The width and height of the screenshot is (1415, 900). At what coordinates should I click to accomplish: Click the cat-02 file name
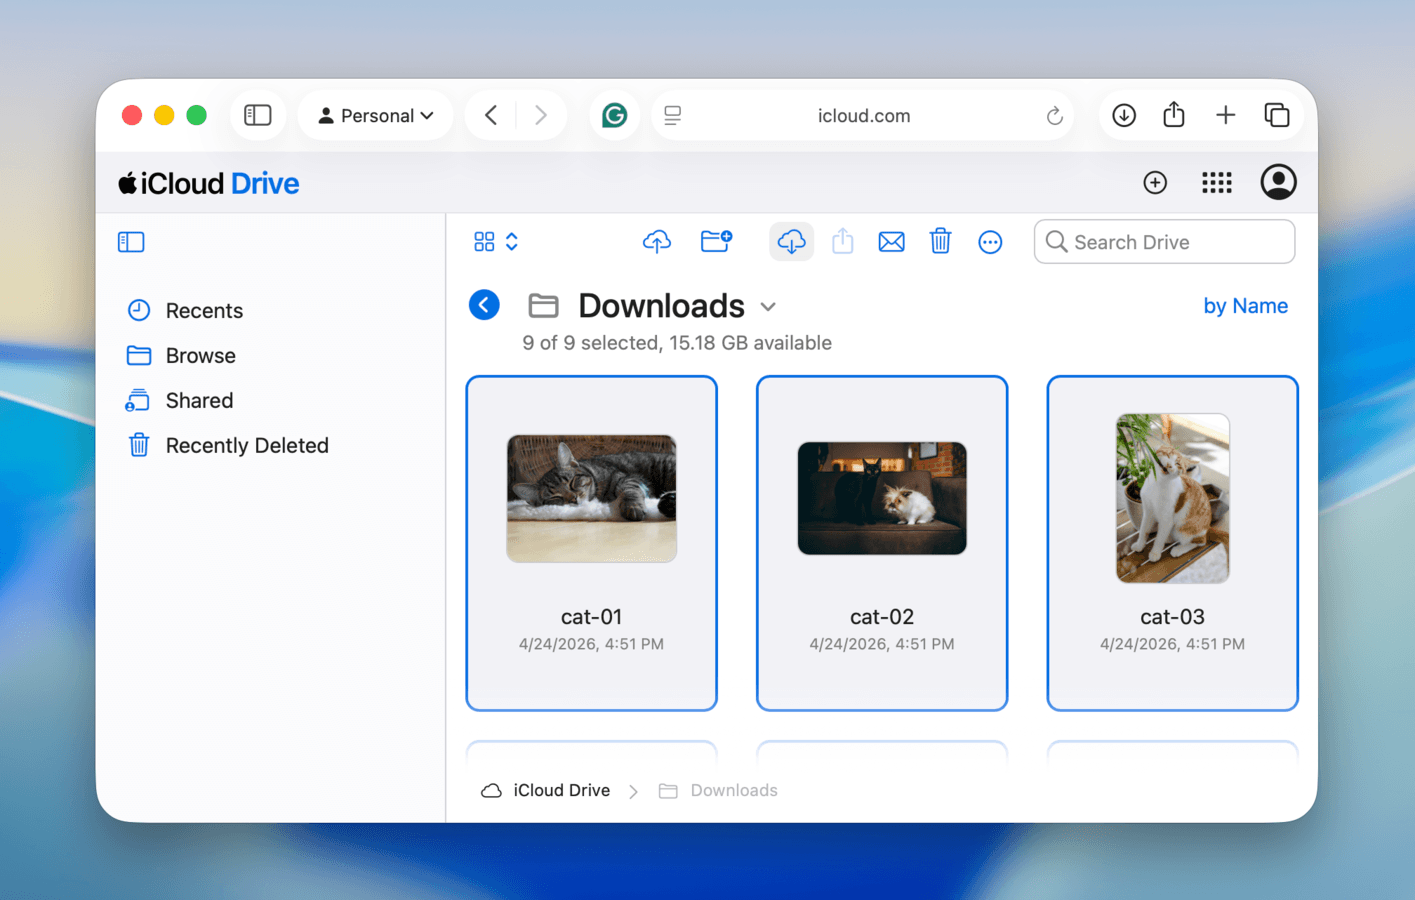pyautogui.click(x=882, y=617)
